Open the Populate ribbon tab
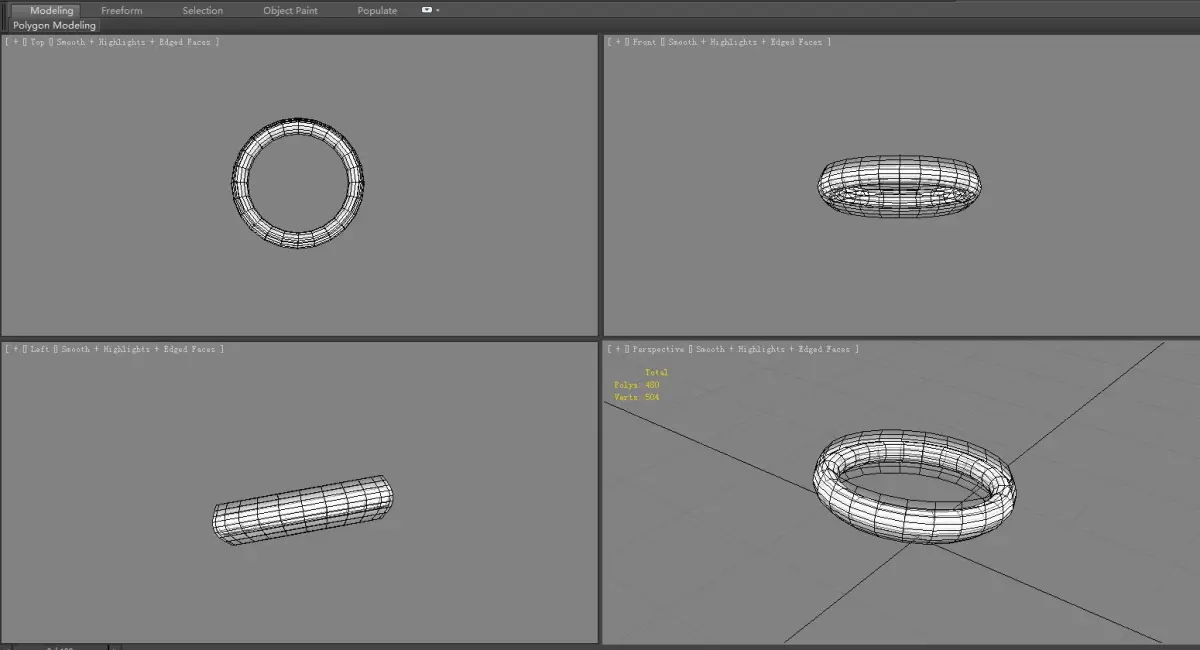 click(377, 10)
